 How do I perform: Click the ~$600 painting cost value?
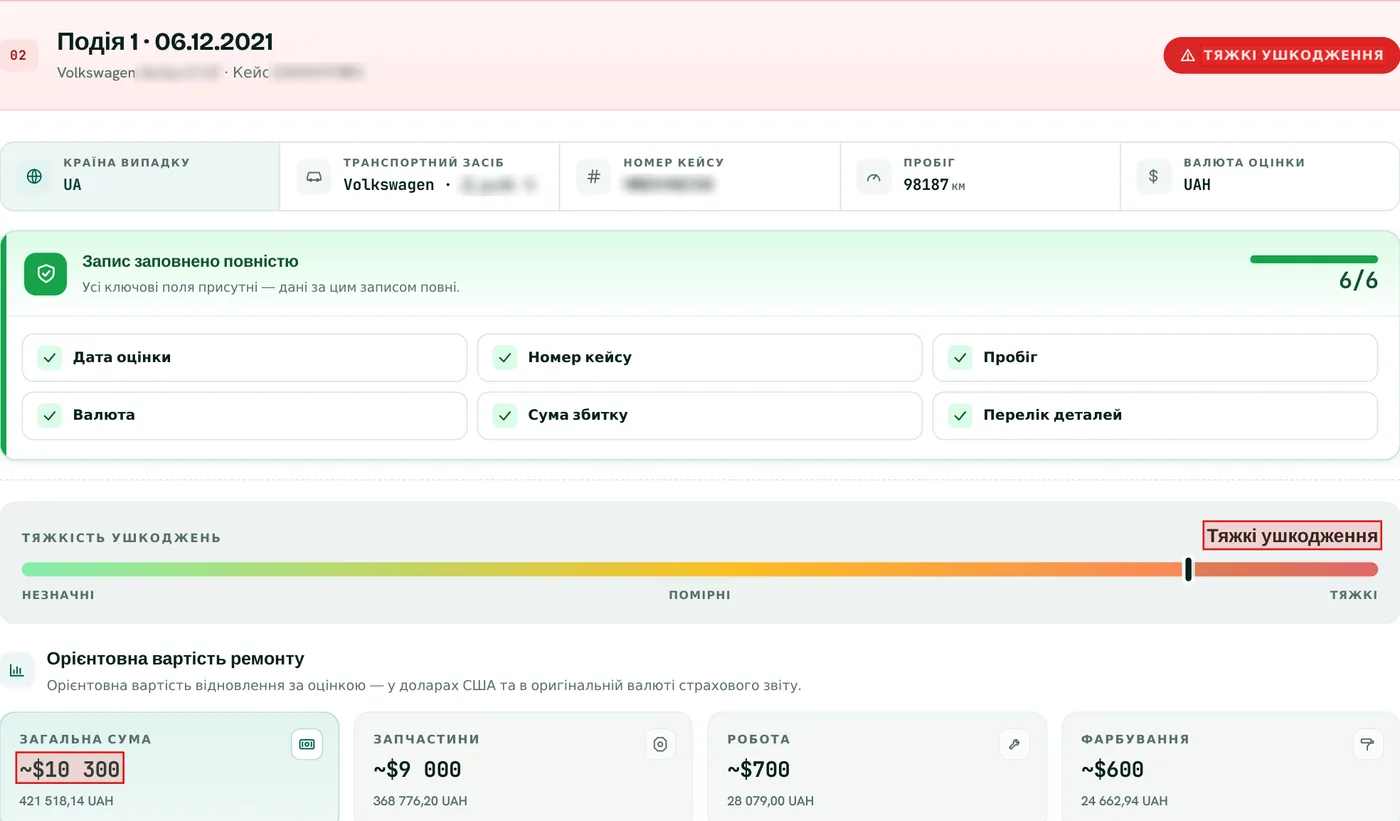[1112, 770]
